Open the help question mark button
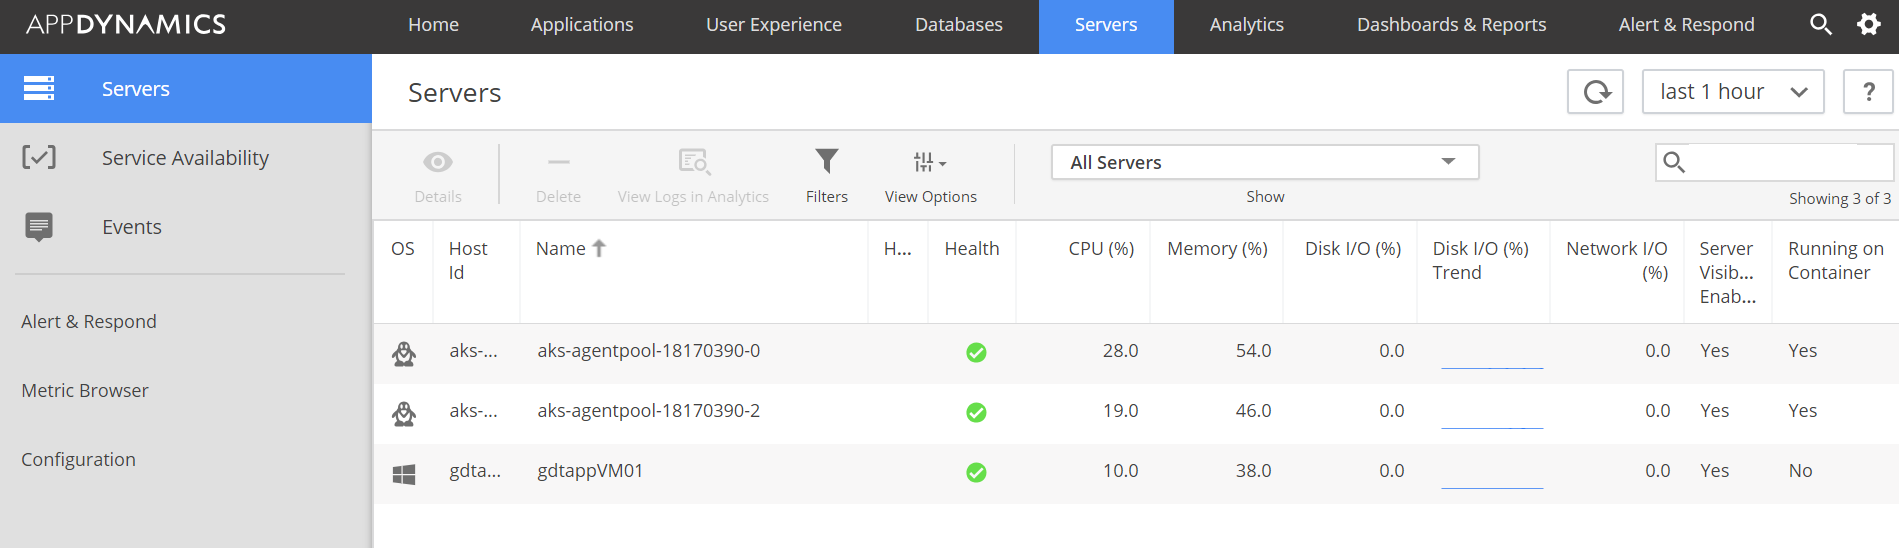 1868,92
